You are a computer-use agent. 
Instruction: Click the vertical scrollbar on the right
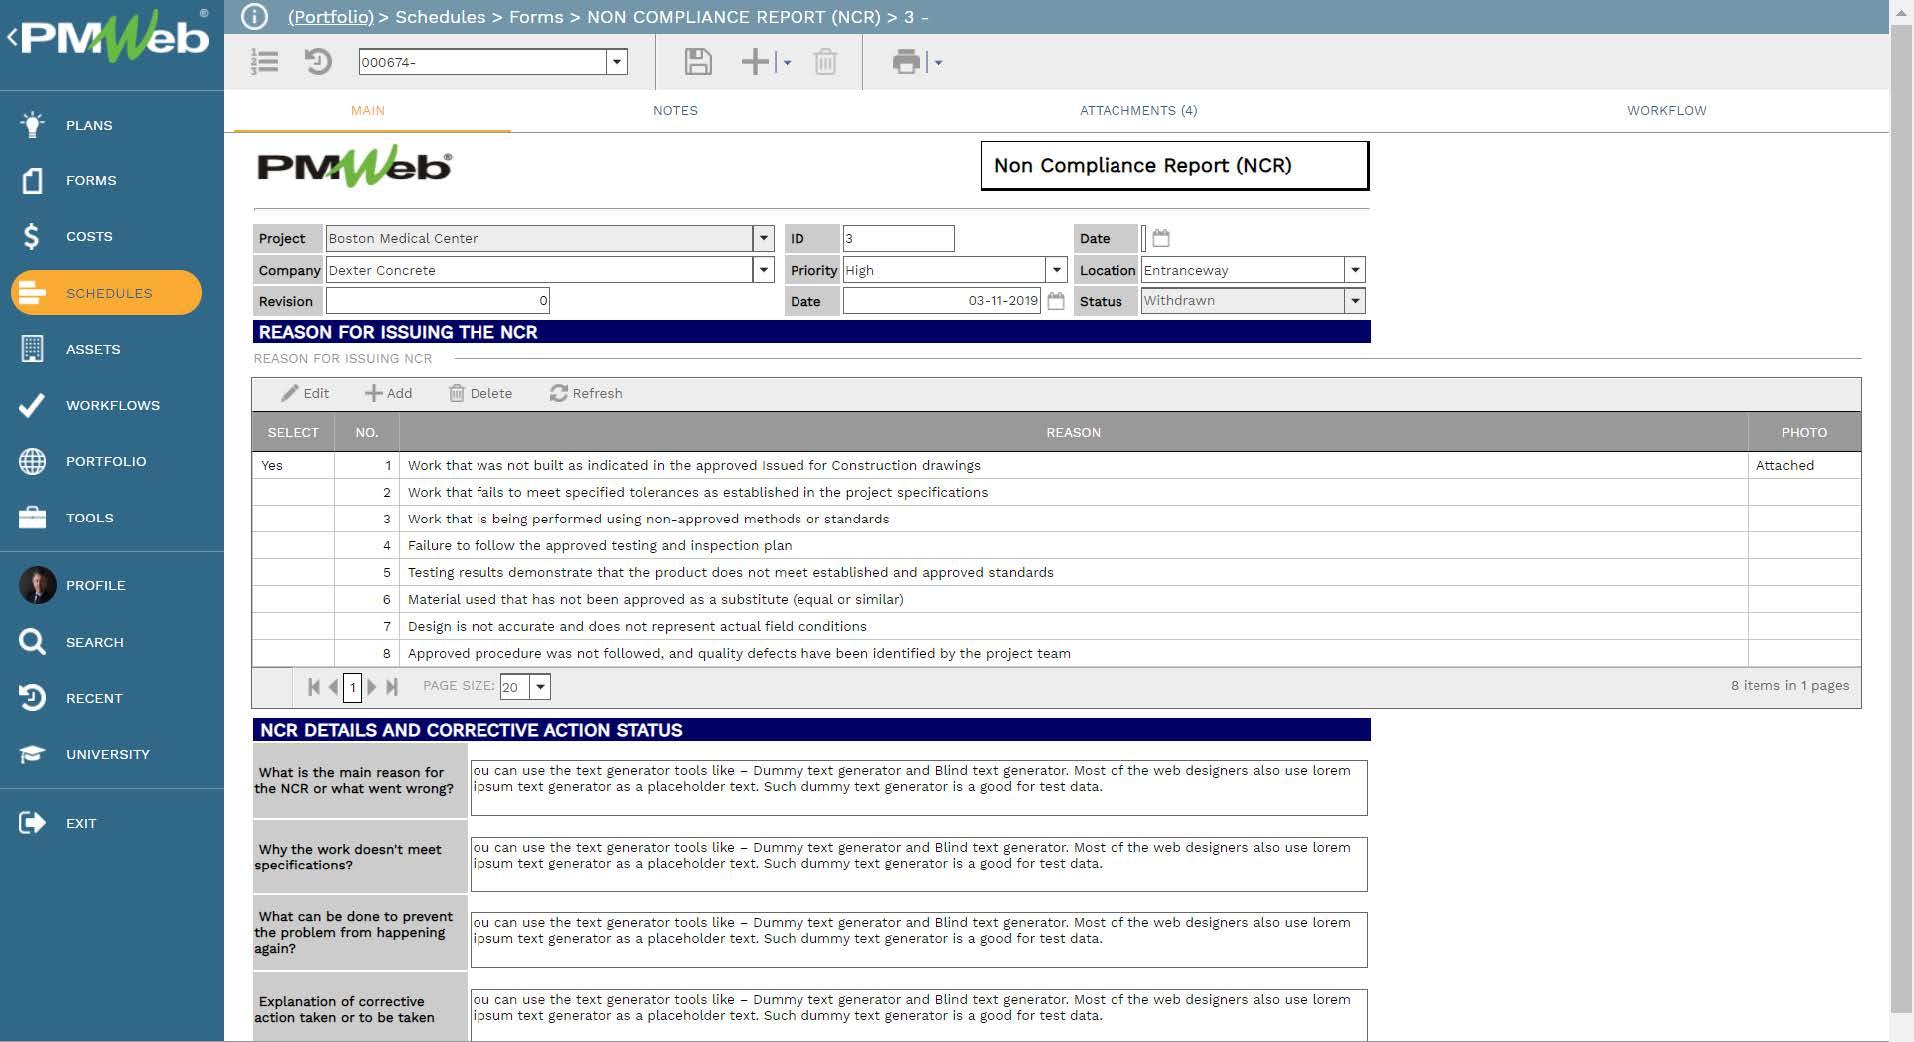[1901, 520]
